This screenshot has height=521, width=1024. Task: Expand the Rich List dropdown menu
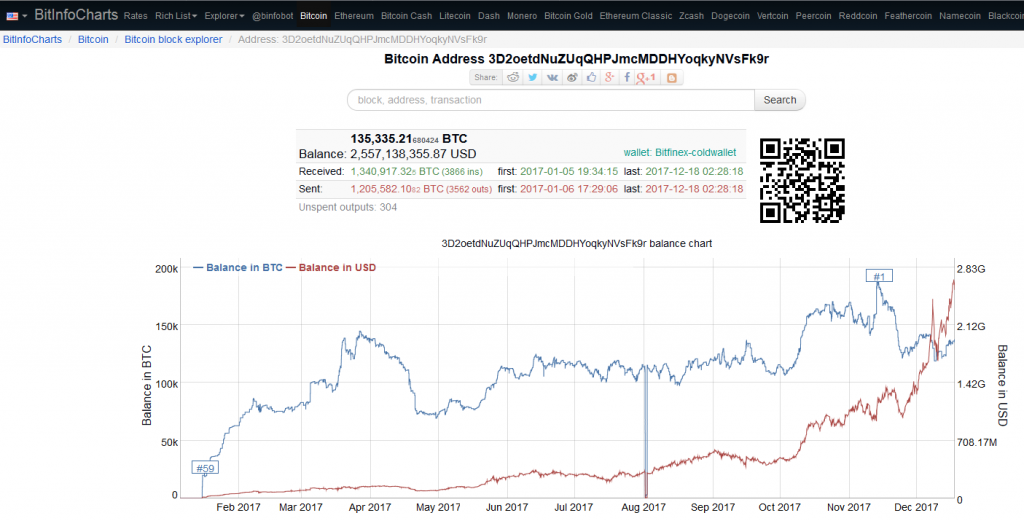pyautogui.click(x=176, y=16)
